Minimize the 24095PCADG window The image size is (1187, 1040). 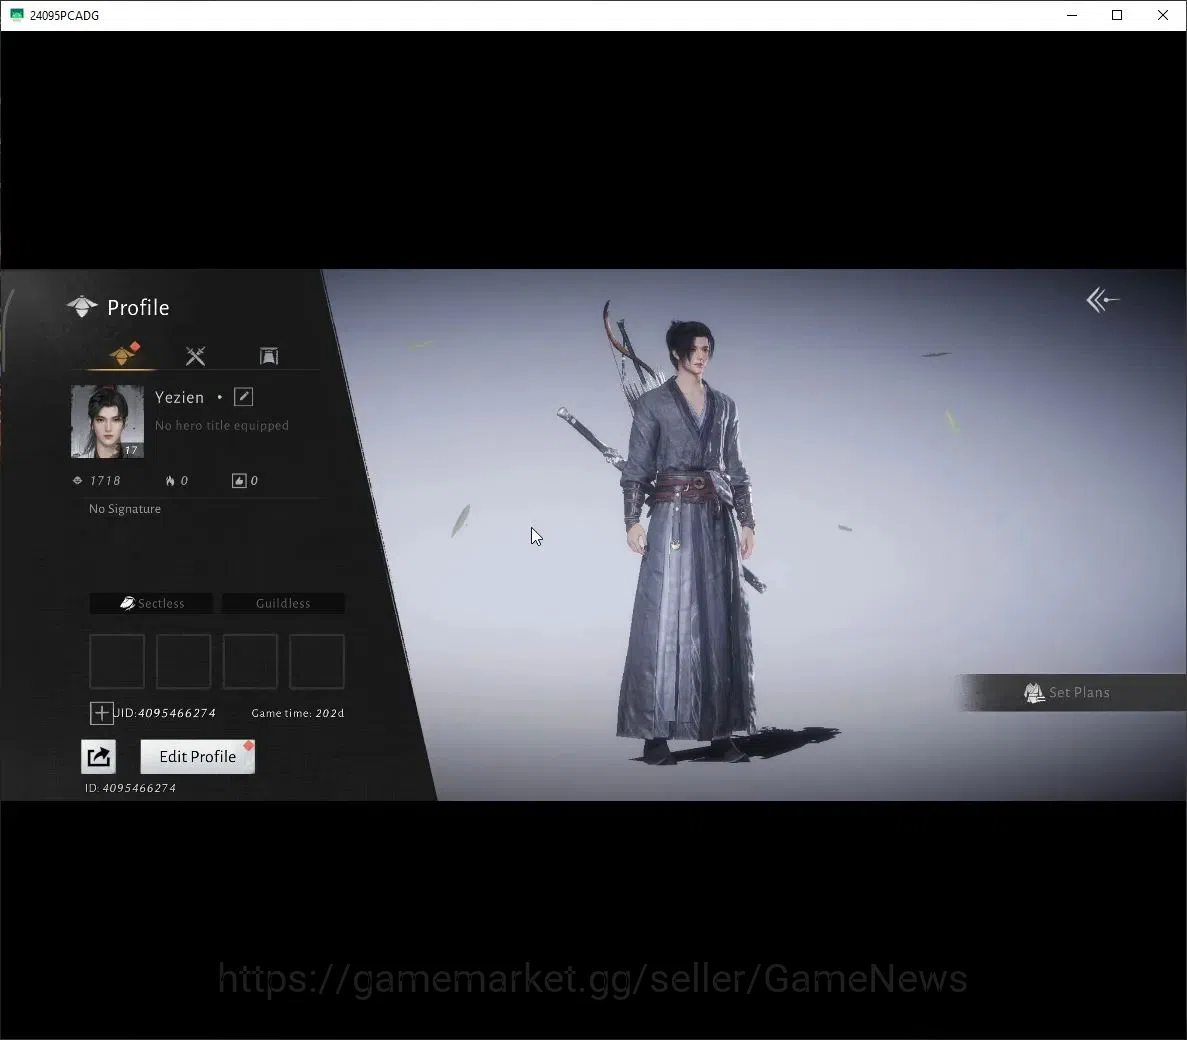1071,15
